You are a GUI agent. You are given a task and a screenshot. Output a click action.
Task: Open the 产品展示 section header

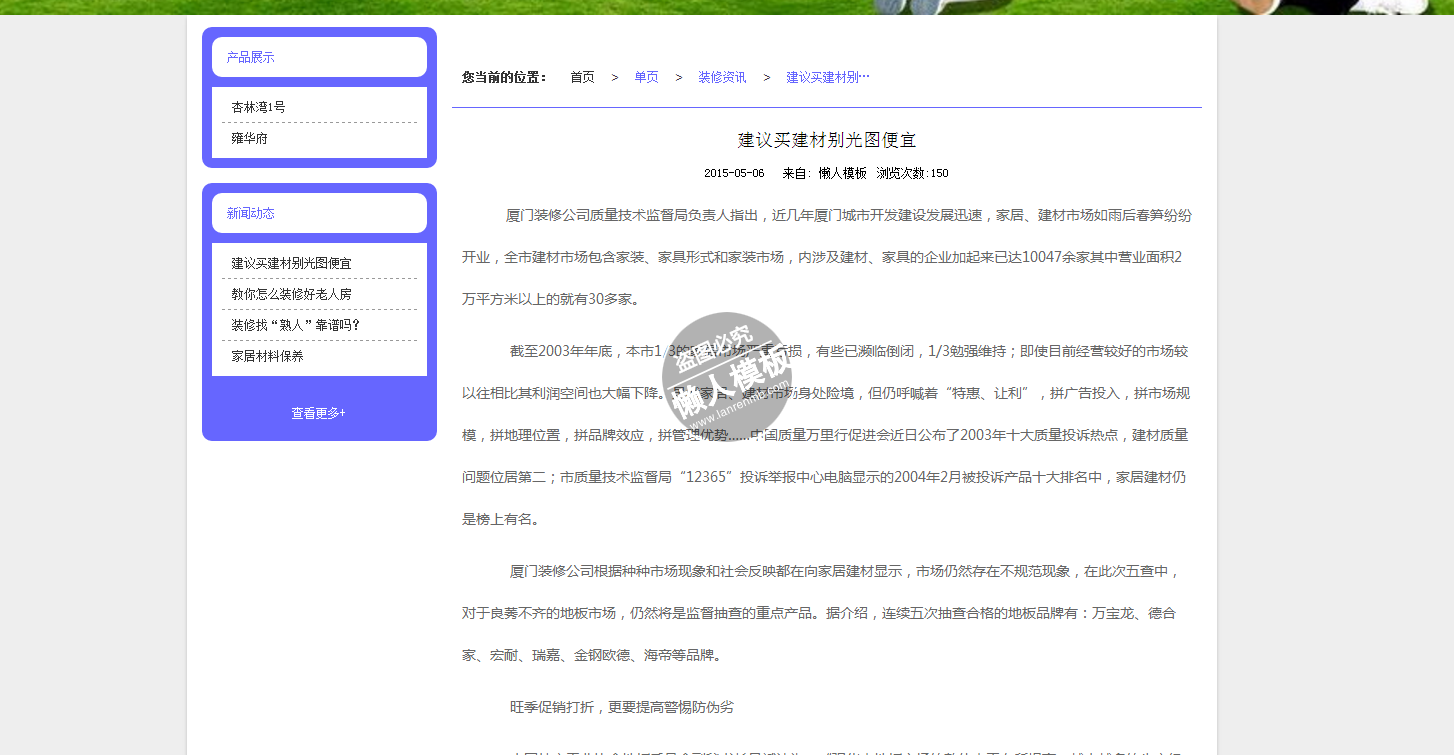250,58
